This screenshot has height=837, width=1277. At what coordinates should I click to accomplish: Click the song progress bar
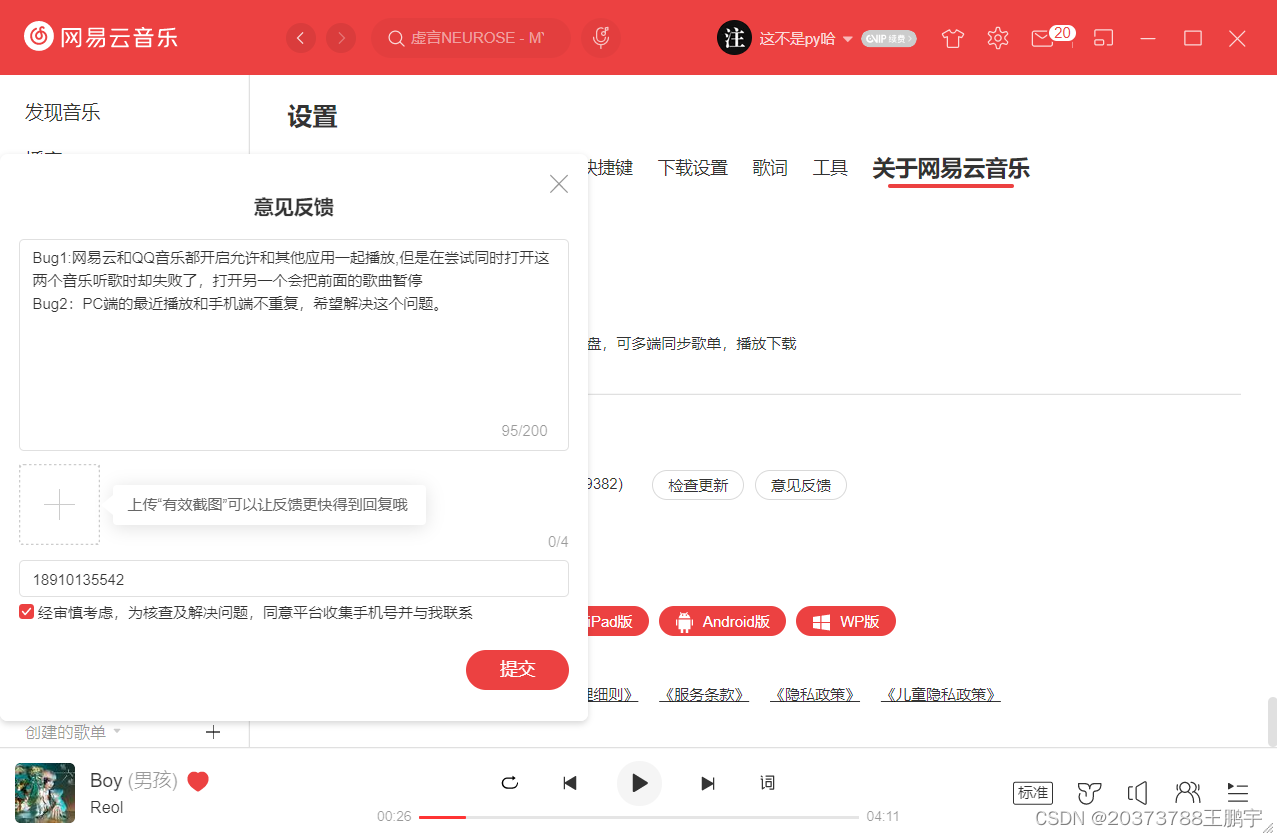(640, 817)
